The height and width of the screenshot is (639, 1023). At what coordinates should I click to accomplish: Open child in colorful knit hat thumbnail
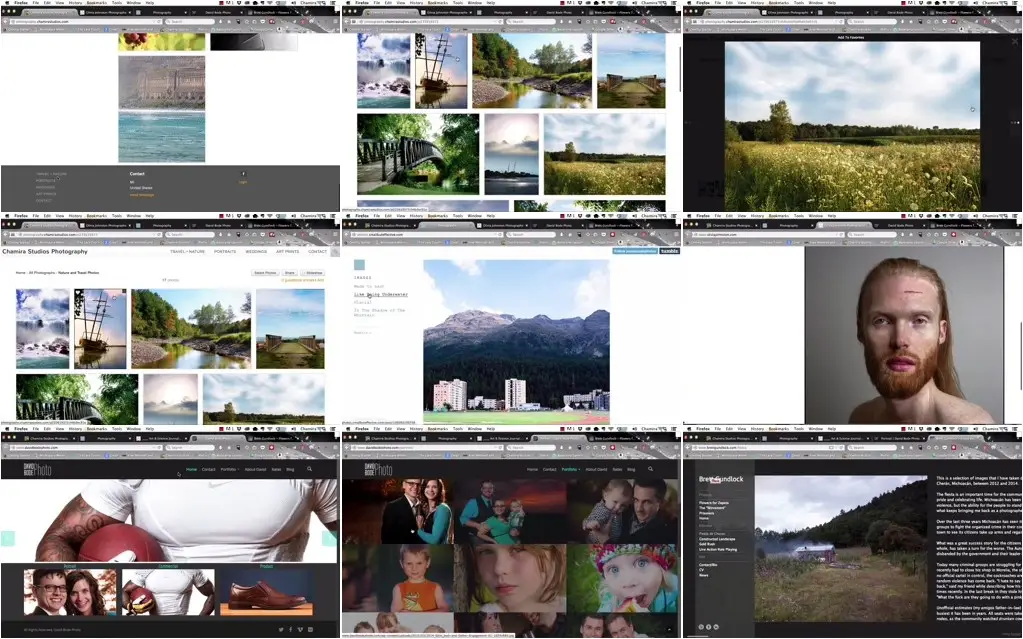coord(622,578)
